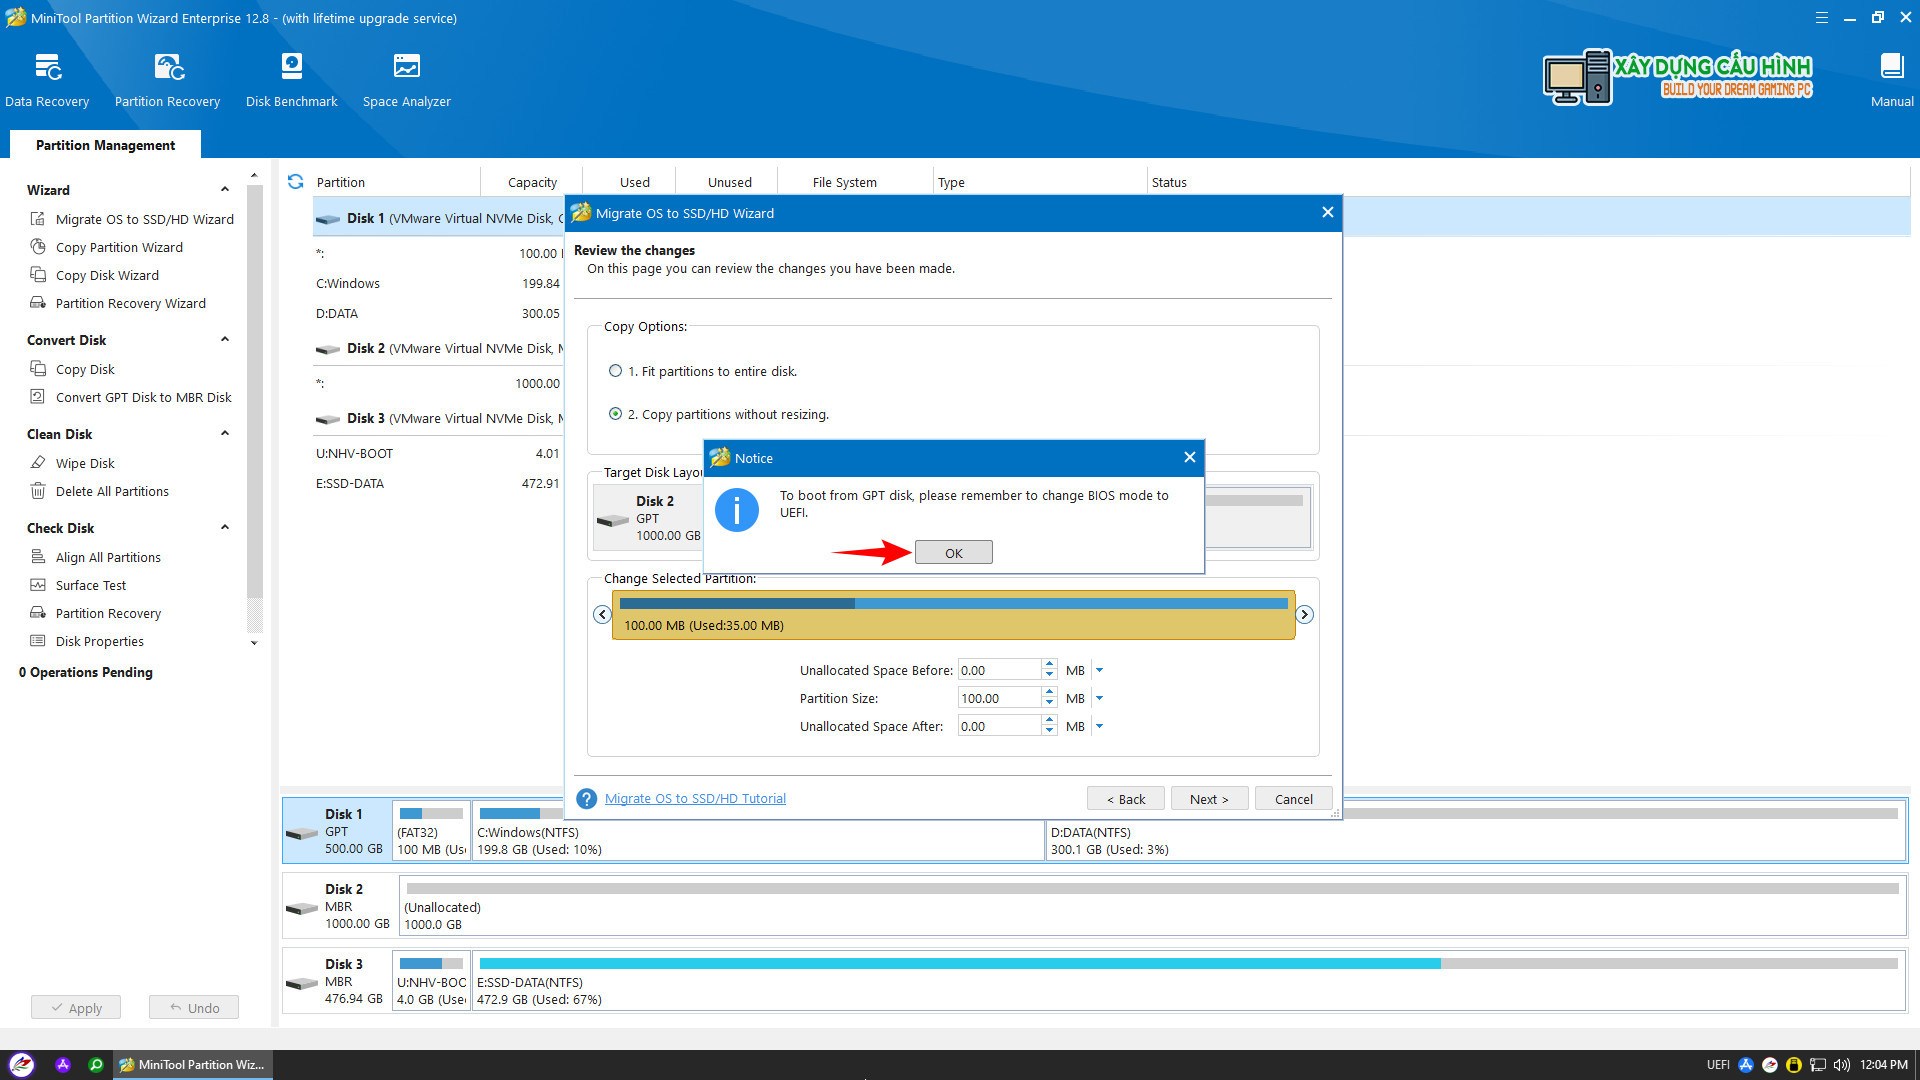Open Data Recovery tool

[x=47, y=80]
